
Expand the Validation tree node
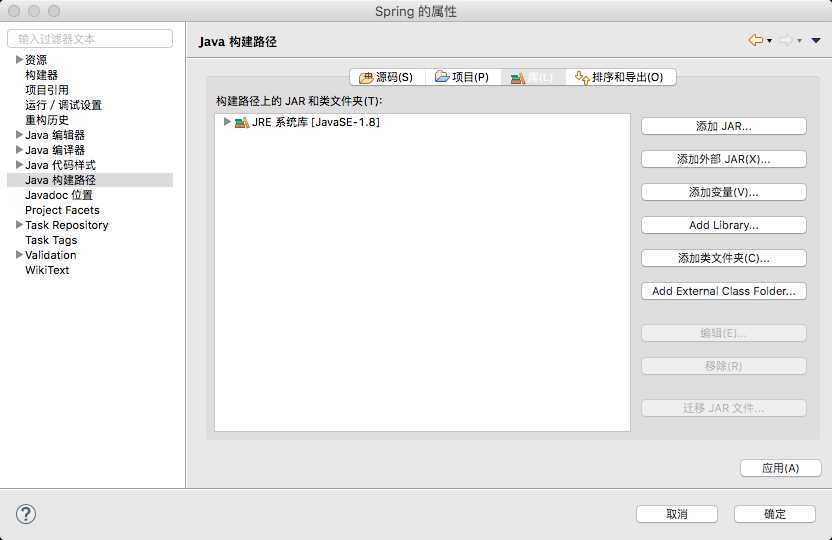pos(19,255)
